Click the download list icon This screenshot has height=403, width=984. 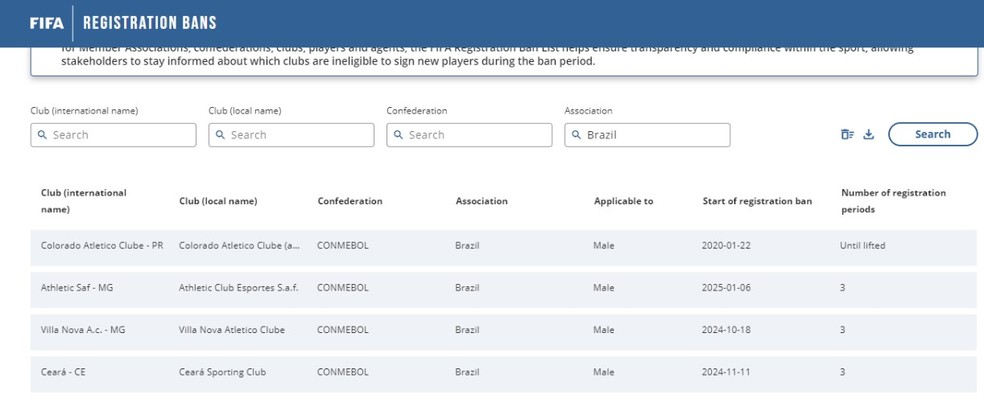[869, 135]
